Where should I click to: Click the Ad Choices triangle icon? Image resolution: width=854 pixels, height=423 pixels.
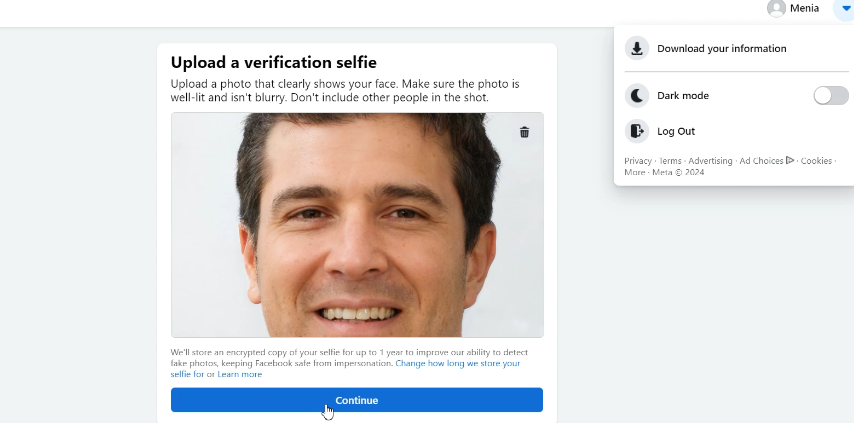click(790, 160)
